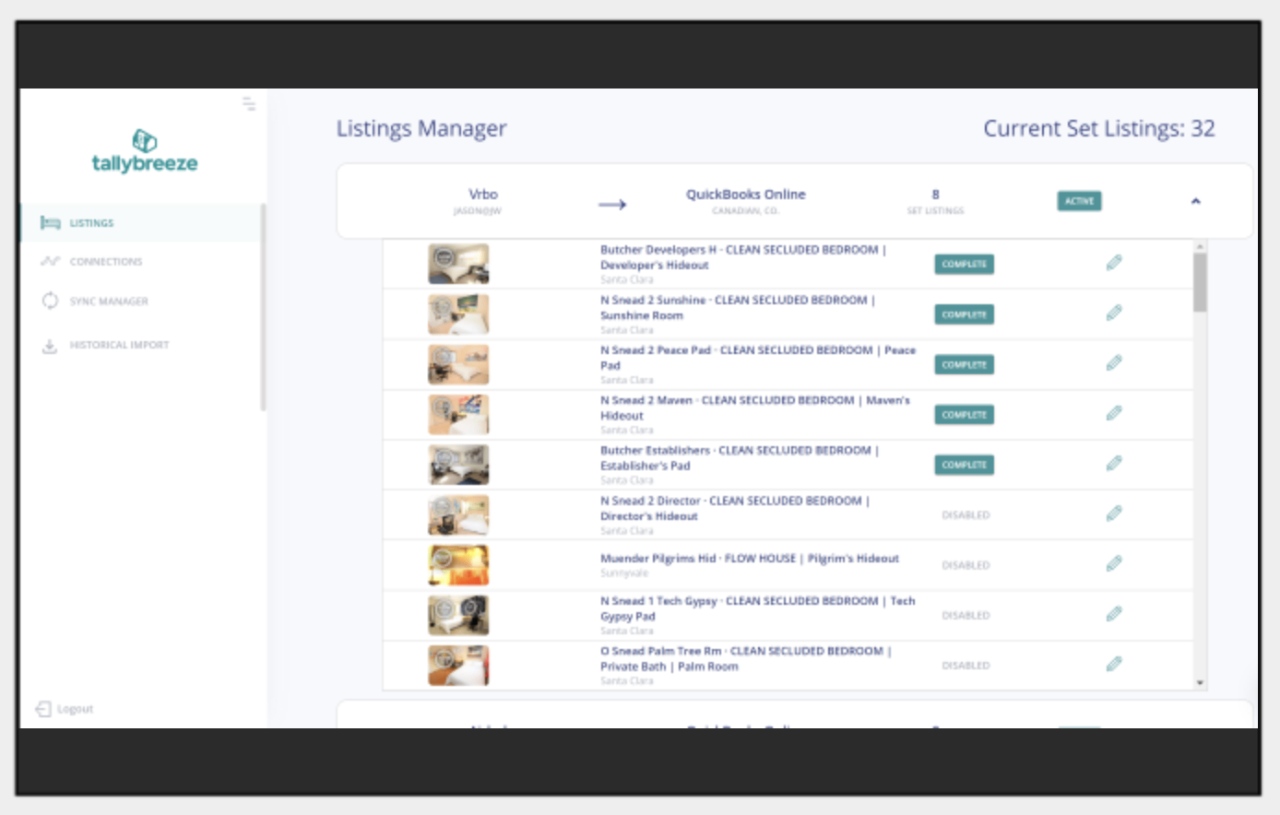1280x815 pixels.
Task: Click the Sync Manager circular arrows icon
Action: [x=50, y=301]
